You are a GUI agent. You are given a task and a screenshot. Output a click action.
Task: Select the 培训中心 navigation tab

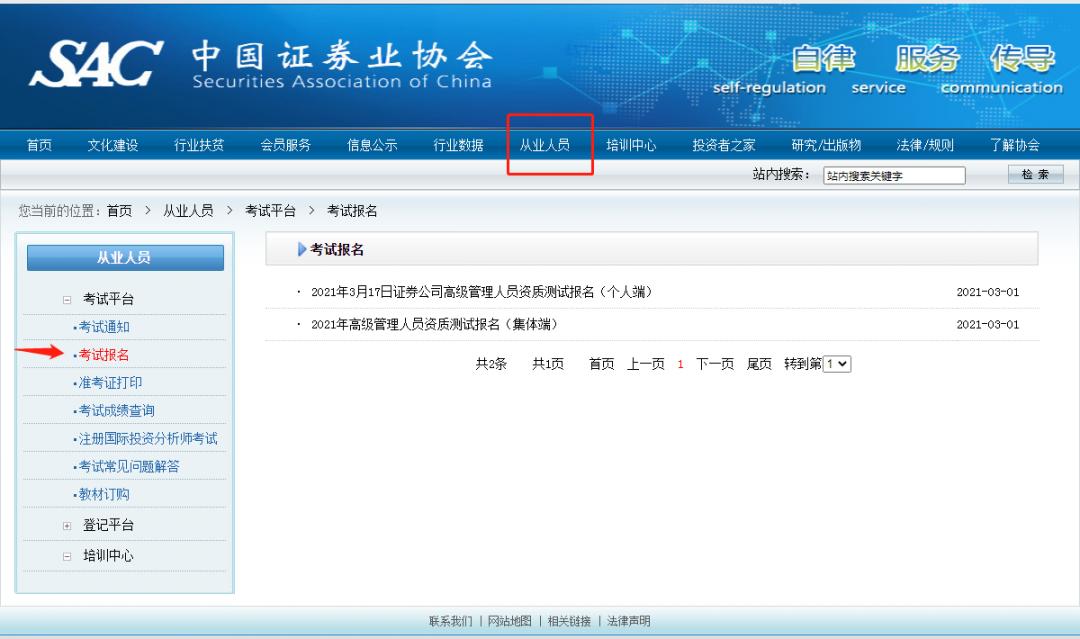(630, 143)
